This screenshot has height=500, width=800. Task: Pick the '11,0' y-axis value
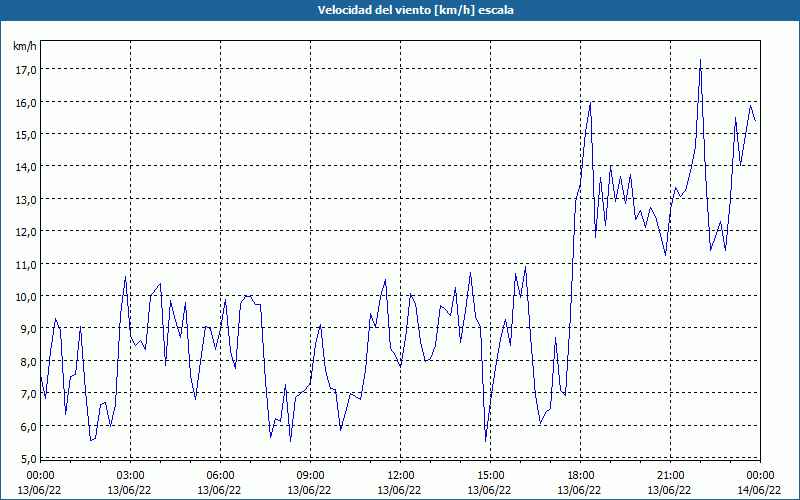[x=26, y=264]
